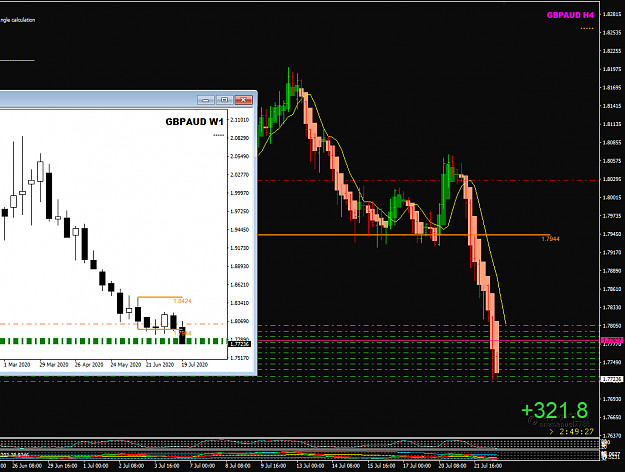Click the black current price tag in W1 chart

240,344
